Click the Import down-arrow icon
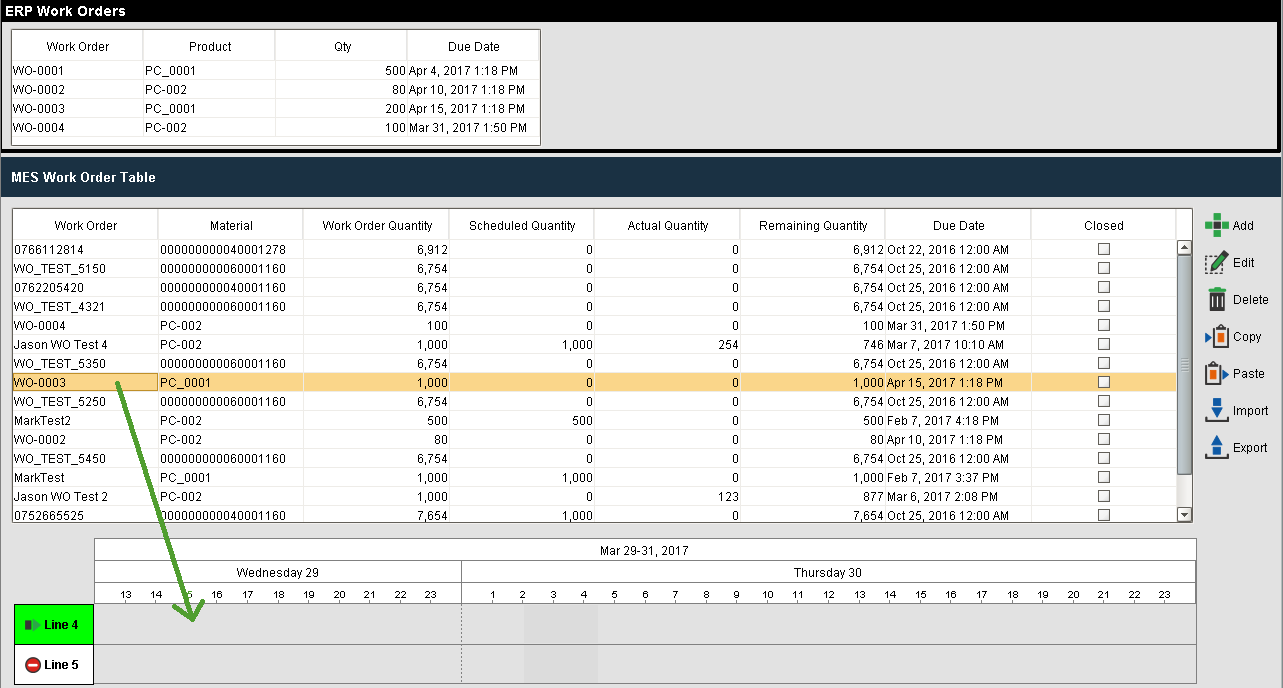Screen dimensions: 1283x688 tap(1216, 411)
